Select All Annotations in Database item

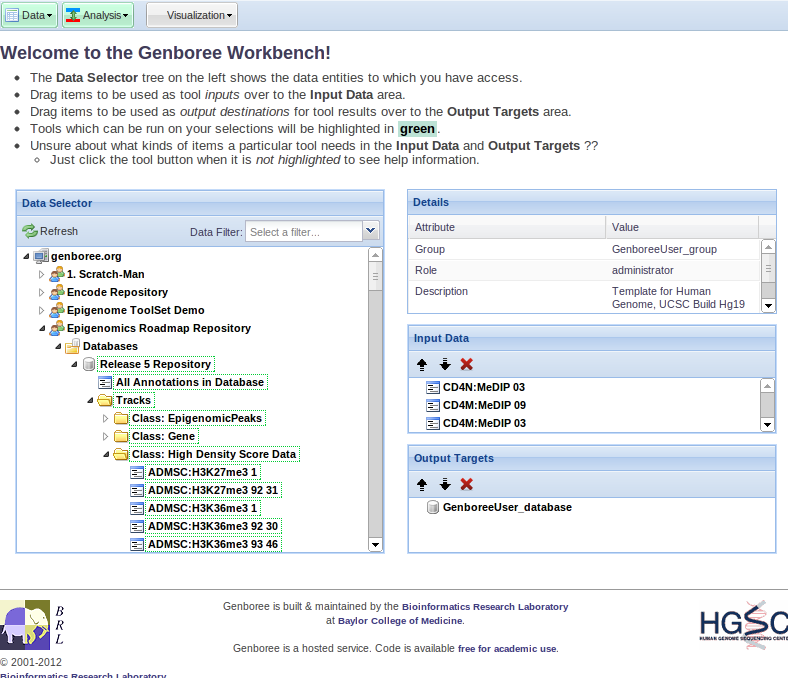click(x=189, y=382)
